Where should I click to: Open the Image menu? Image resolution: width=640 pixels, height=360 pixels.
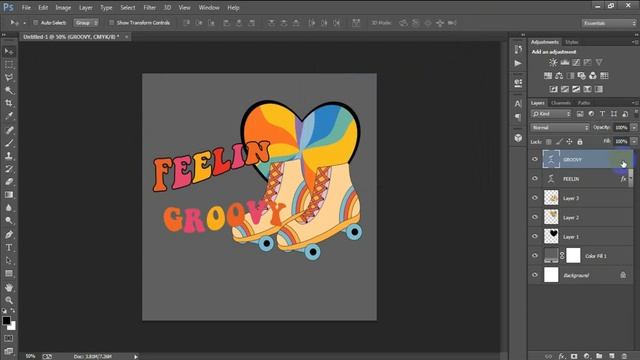pyautogui.click(x=63, y=8)
